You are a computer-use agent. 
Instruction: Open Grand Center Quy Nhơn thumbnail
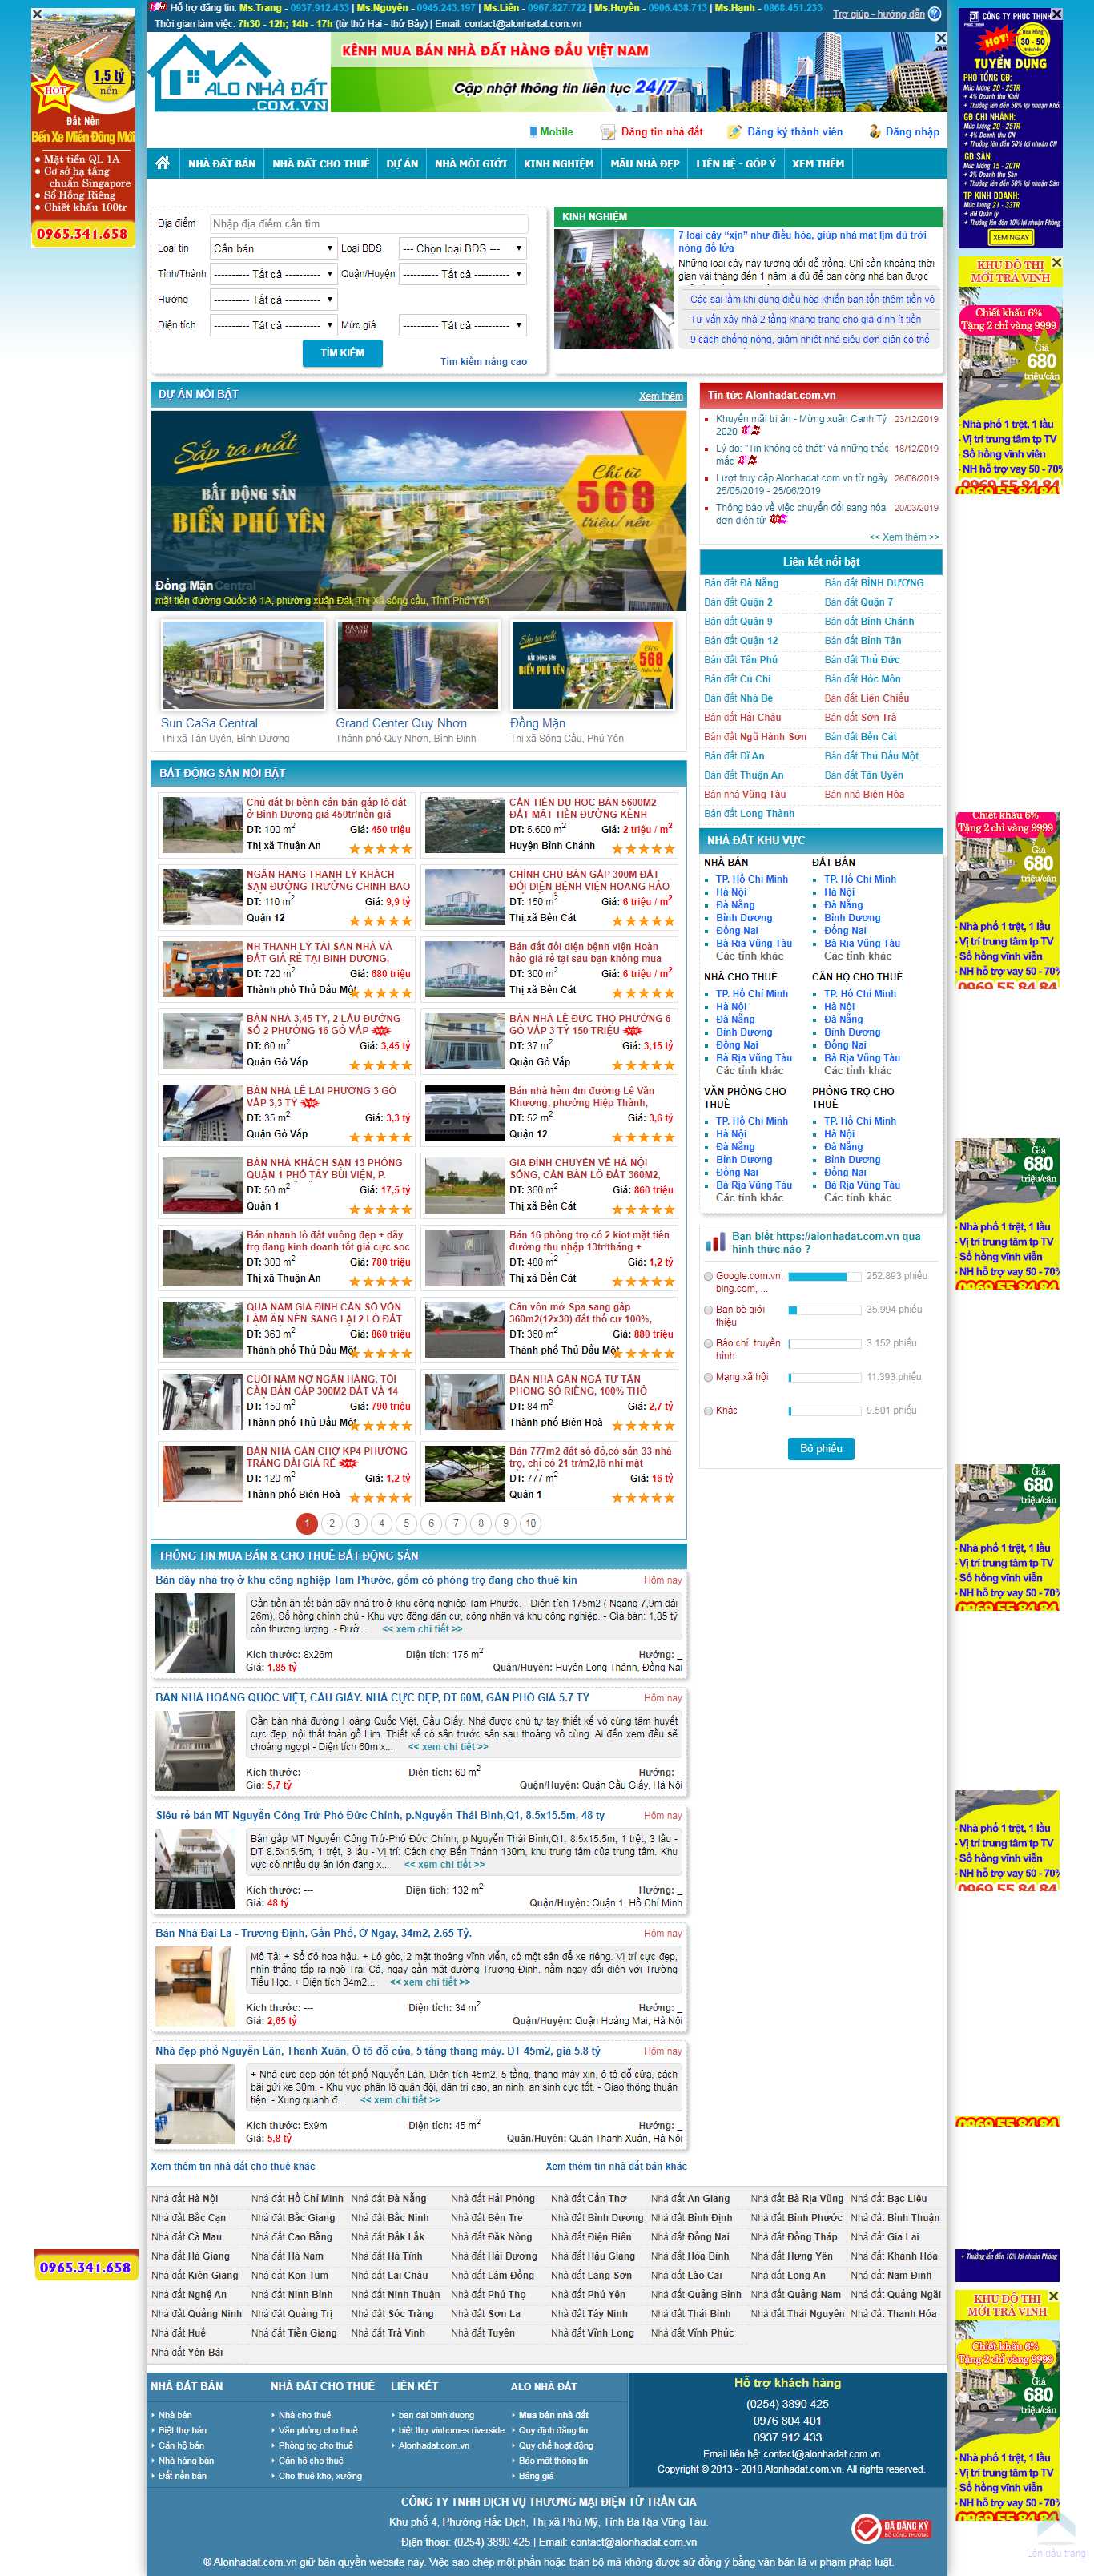pyautogui.click(x=418, y=664)
